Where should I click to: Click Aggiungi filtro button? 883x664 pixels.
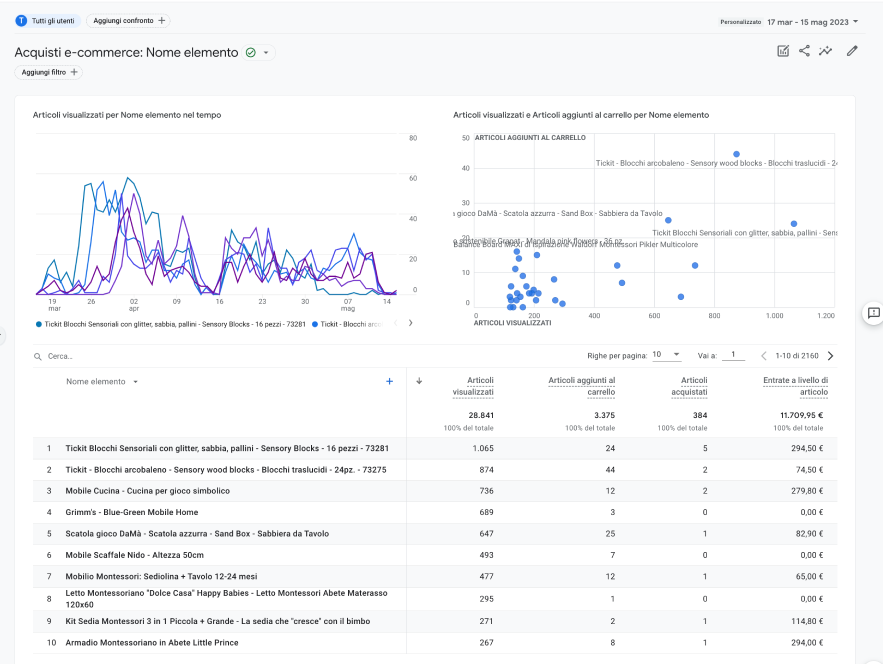click(x=50, y=72)
